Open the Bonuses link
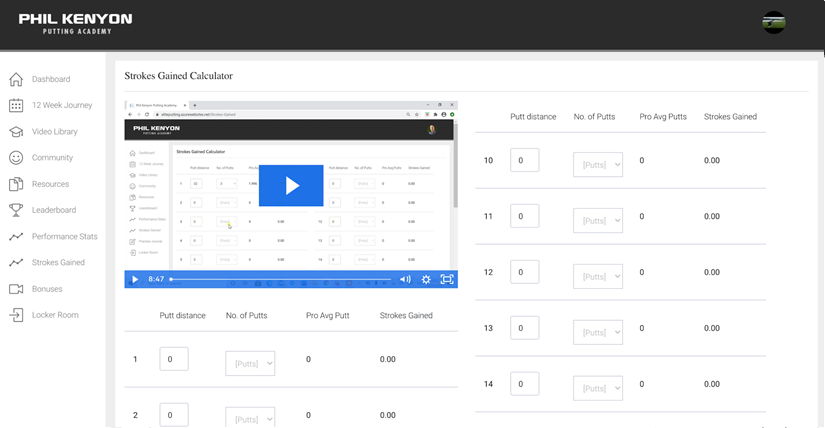Viewport: 825px width, 428px height. [x=47, y=288]
